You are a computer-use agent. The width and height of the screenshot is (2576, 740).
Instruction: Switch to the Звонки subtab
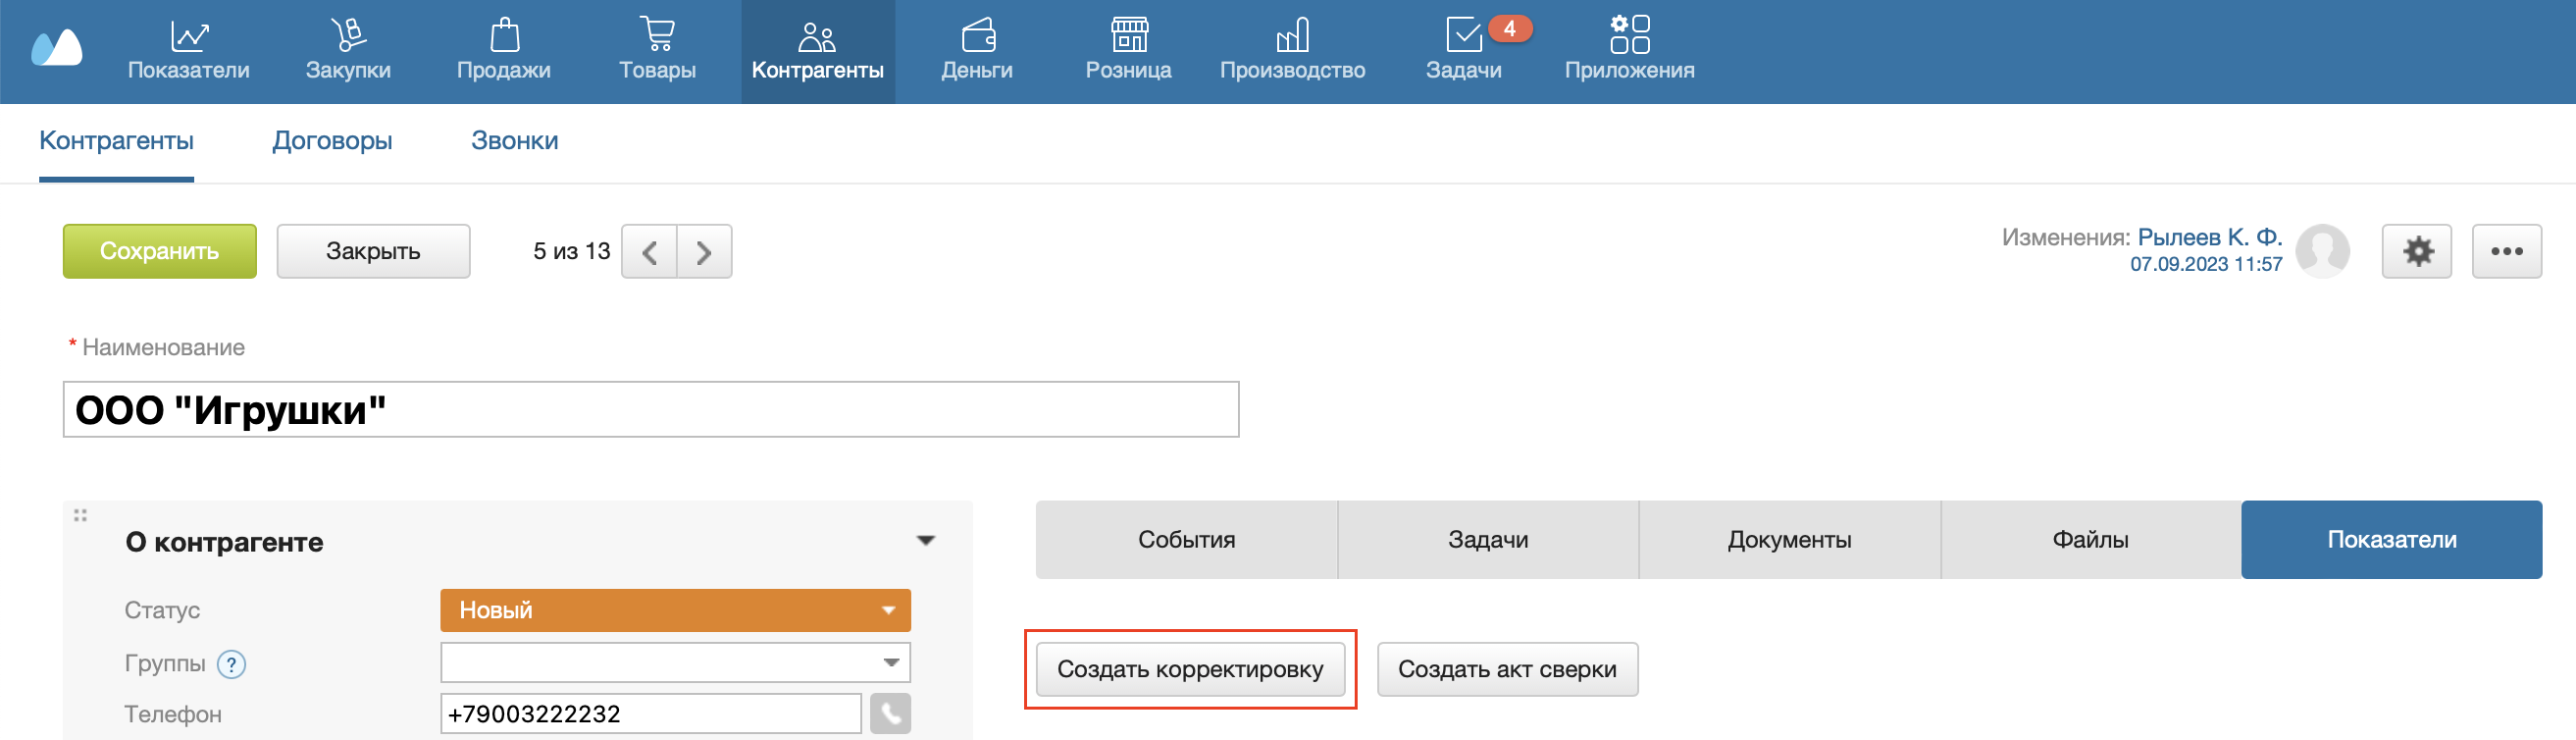pyautogui.click(x=514, y=141)
